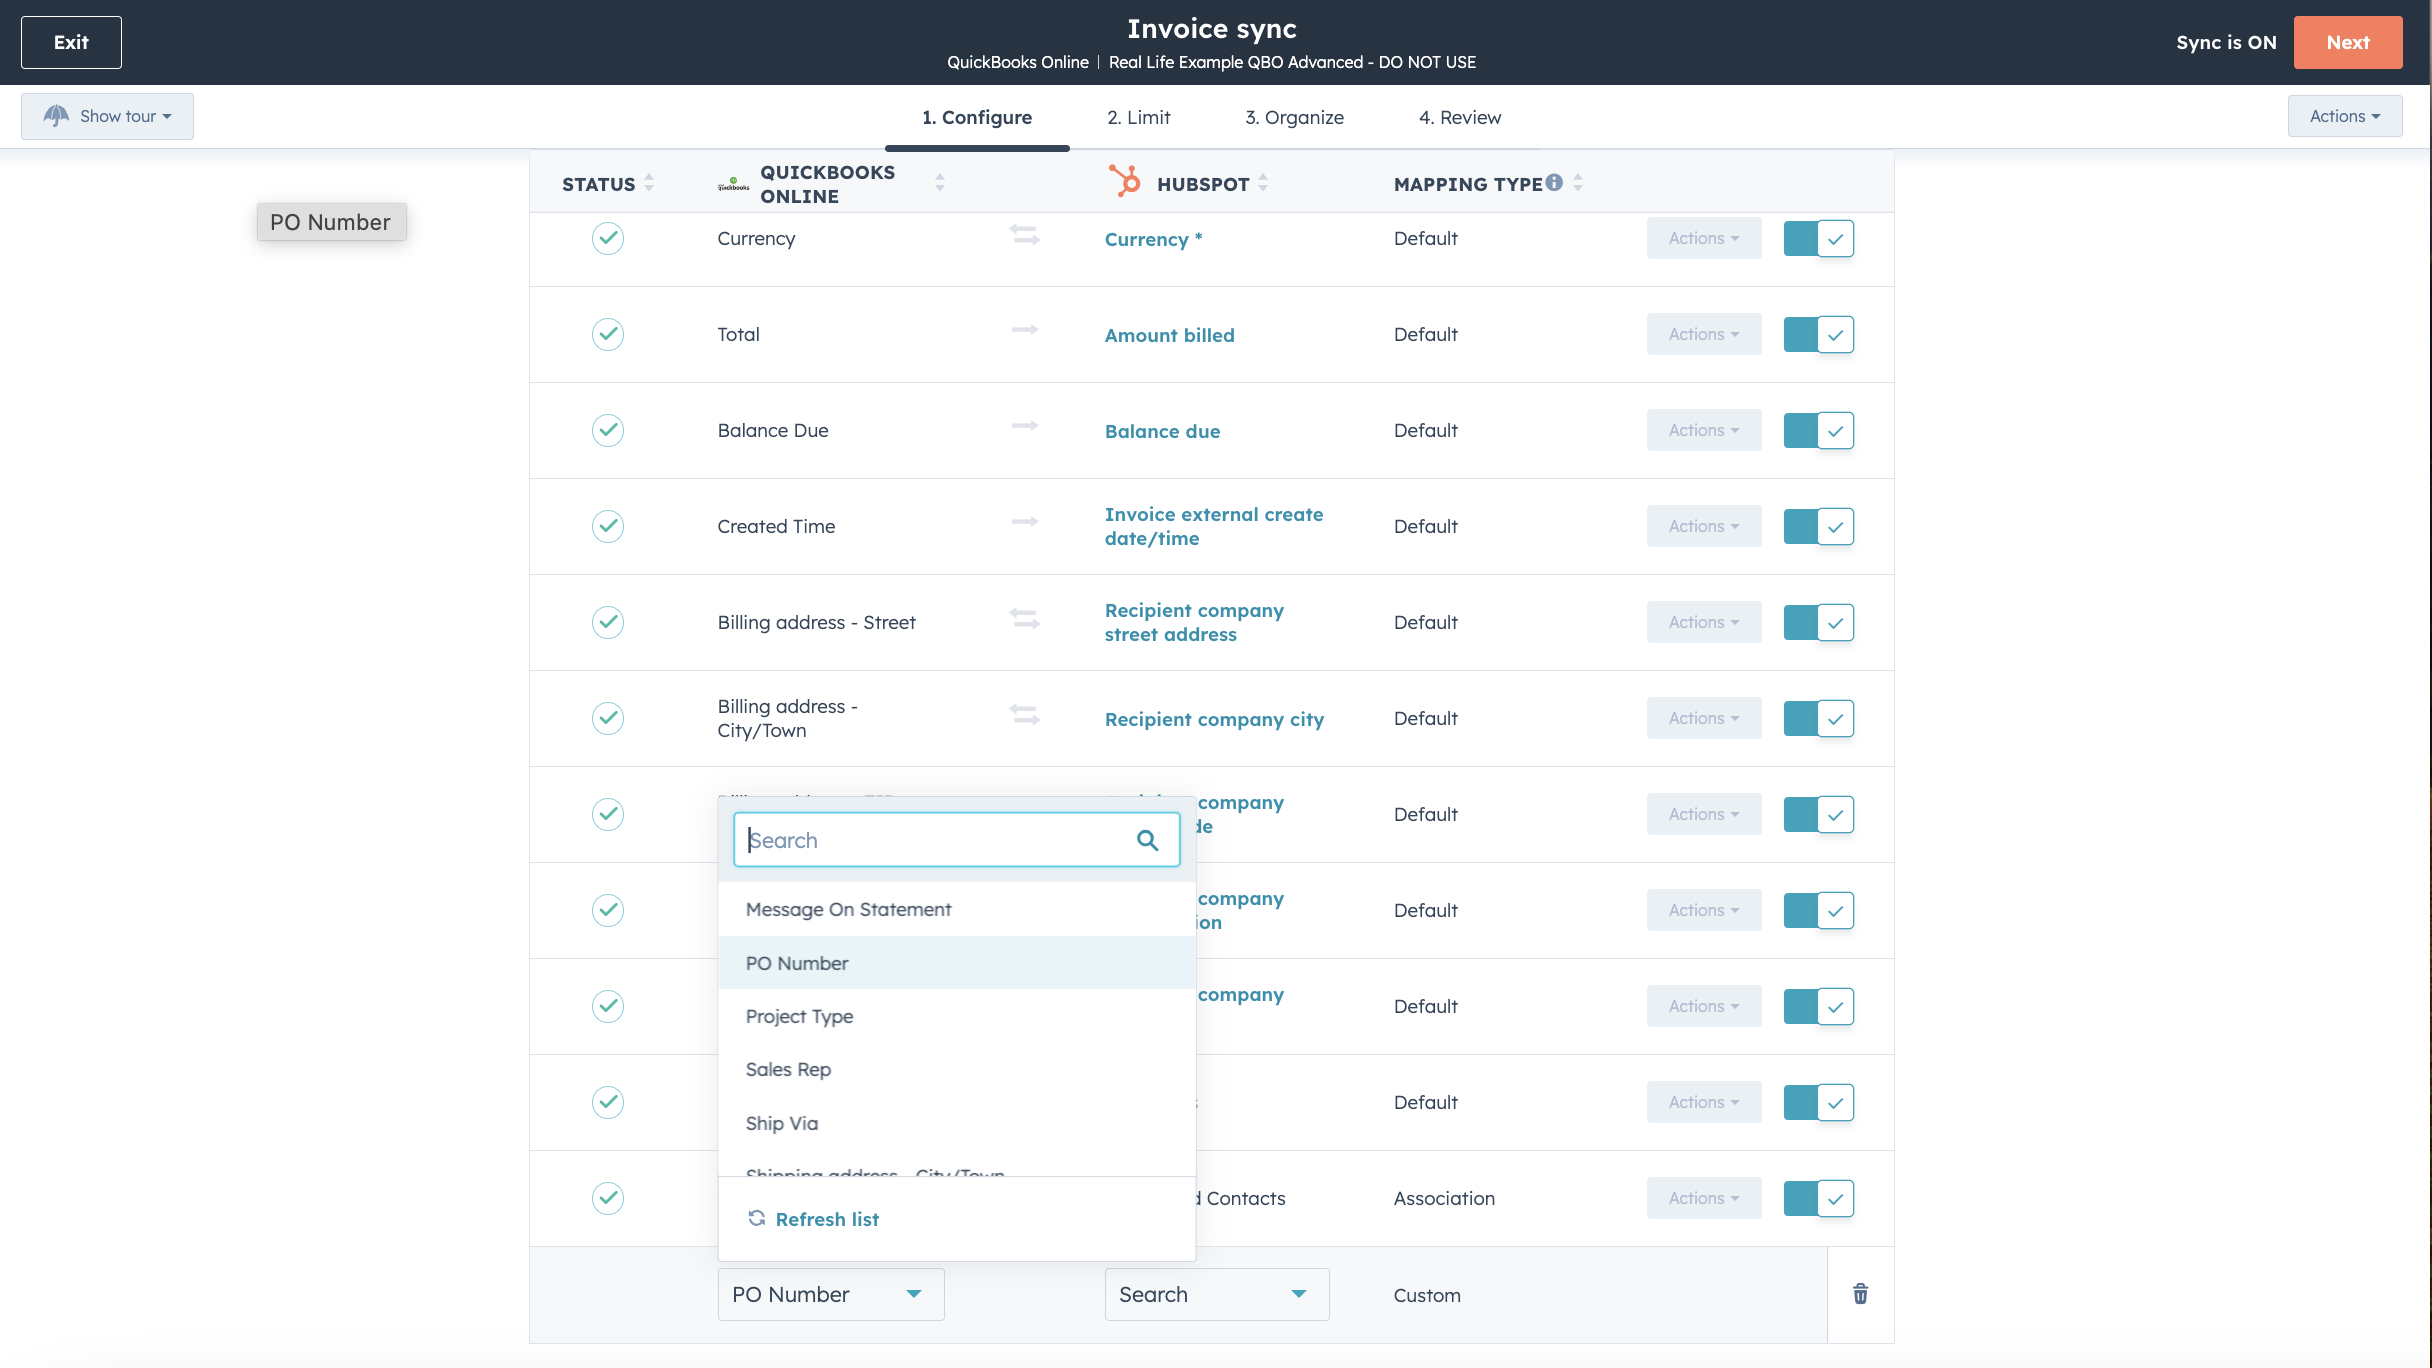Click the status checkmark for Billing address - Street
Viewport: 2432px width, 1368px height.
coord(608,622)
